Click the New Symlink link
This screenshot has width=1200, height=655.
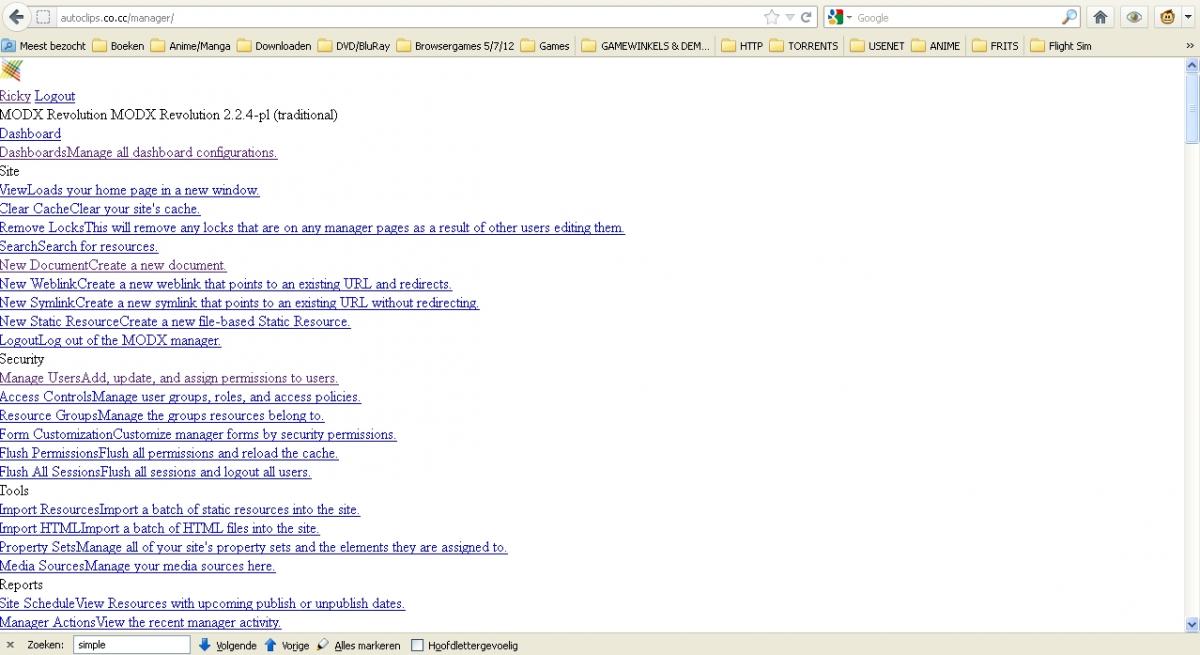pyautogui.click(x=239, y=303)
